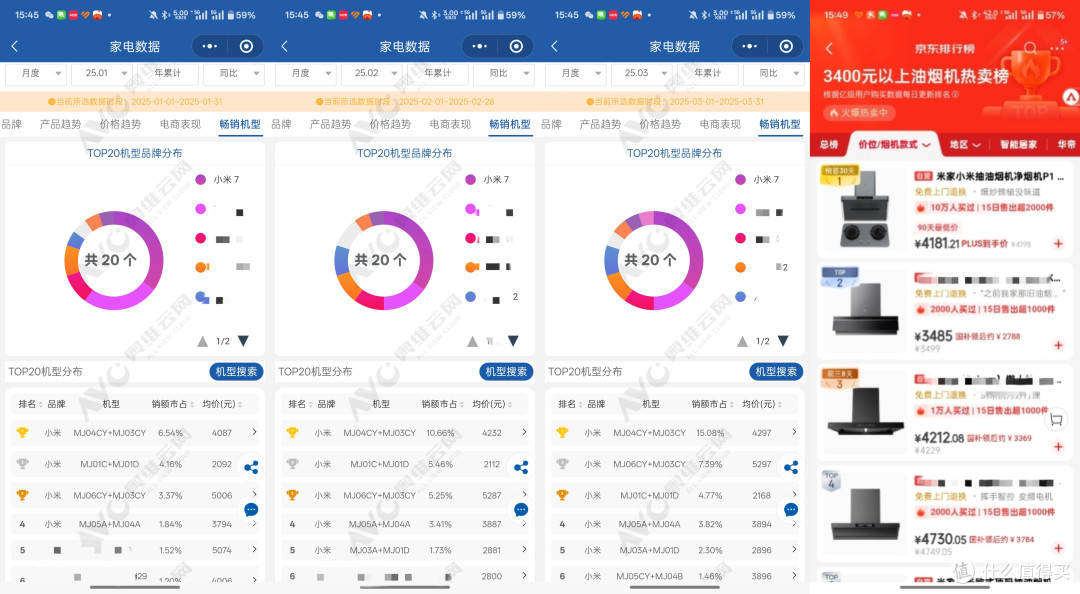Open the 同比 dropdown in the 25.01 screen
This screenshot has width=1080, height=594.
(x=234, y=73)
